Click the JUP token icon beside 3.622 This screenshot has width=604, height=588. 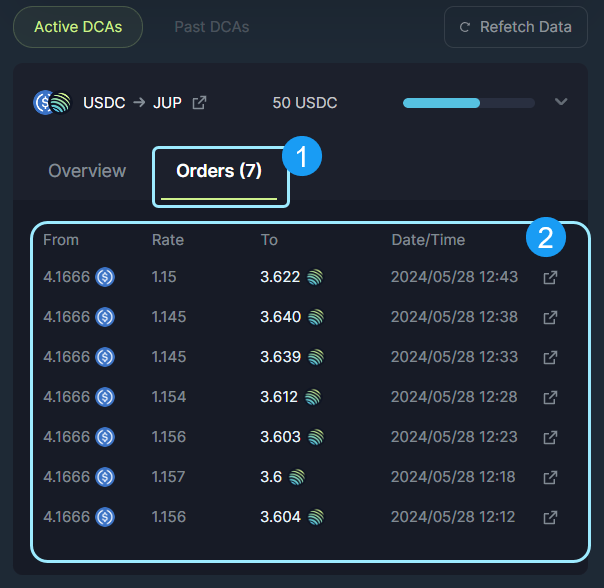[x=316, y=277]
